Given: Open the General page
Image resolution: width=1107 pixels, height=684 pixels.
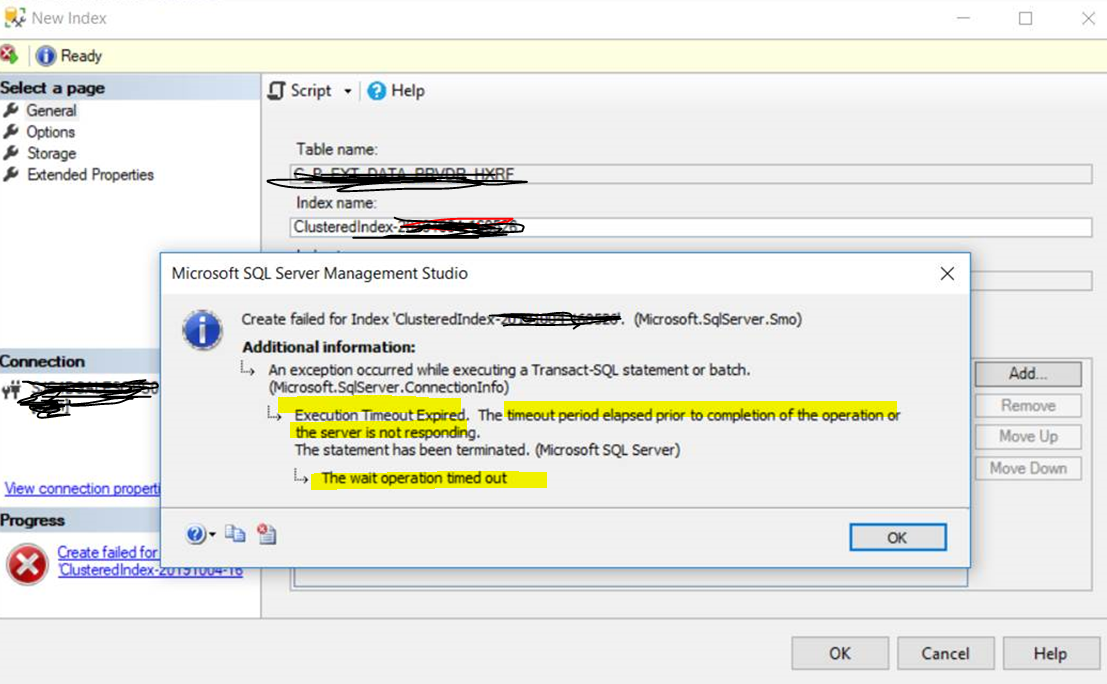Looking at the screenshot, I should 51,111.
